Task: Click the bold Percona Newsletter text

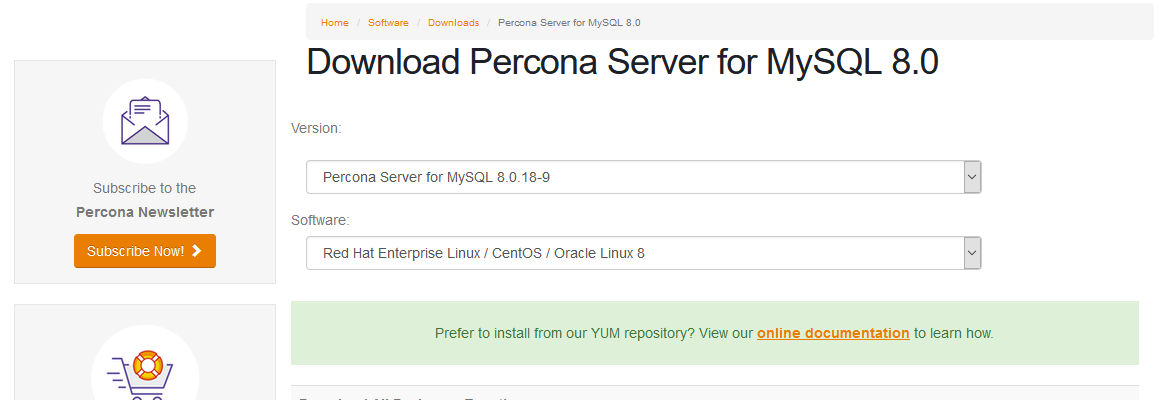Action: point(145,212)
